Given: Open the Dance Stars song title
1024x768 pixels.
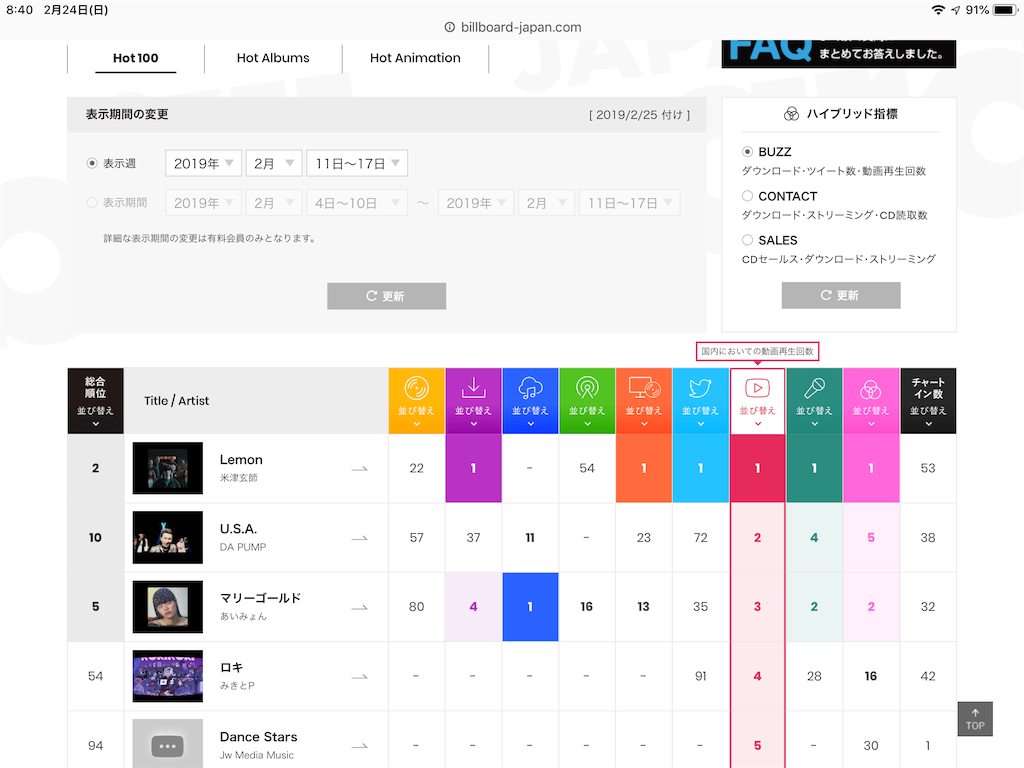Looking at the screenshot, I should [259, 737].
